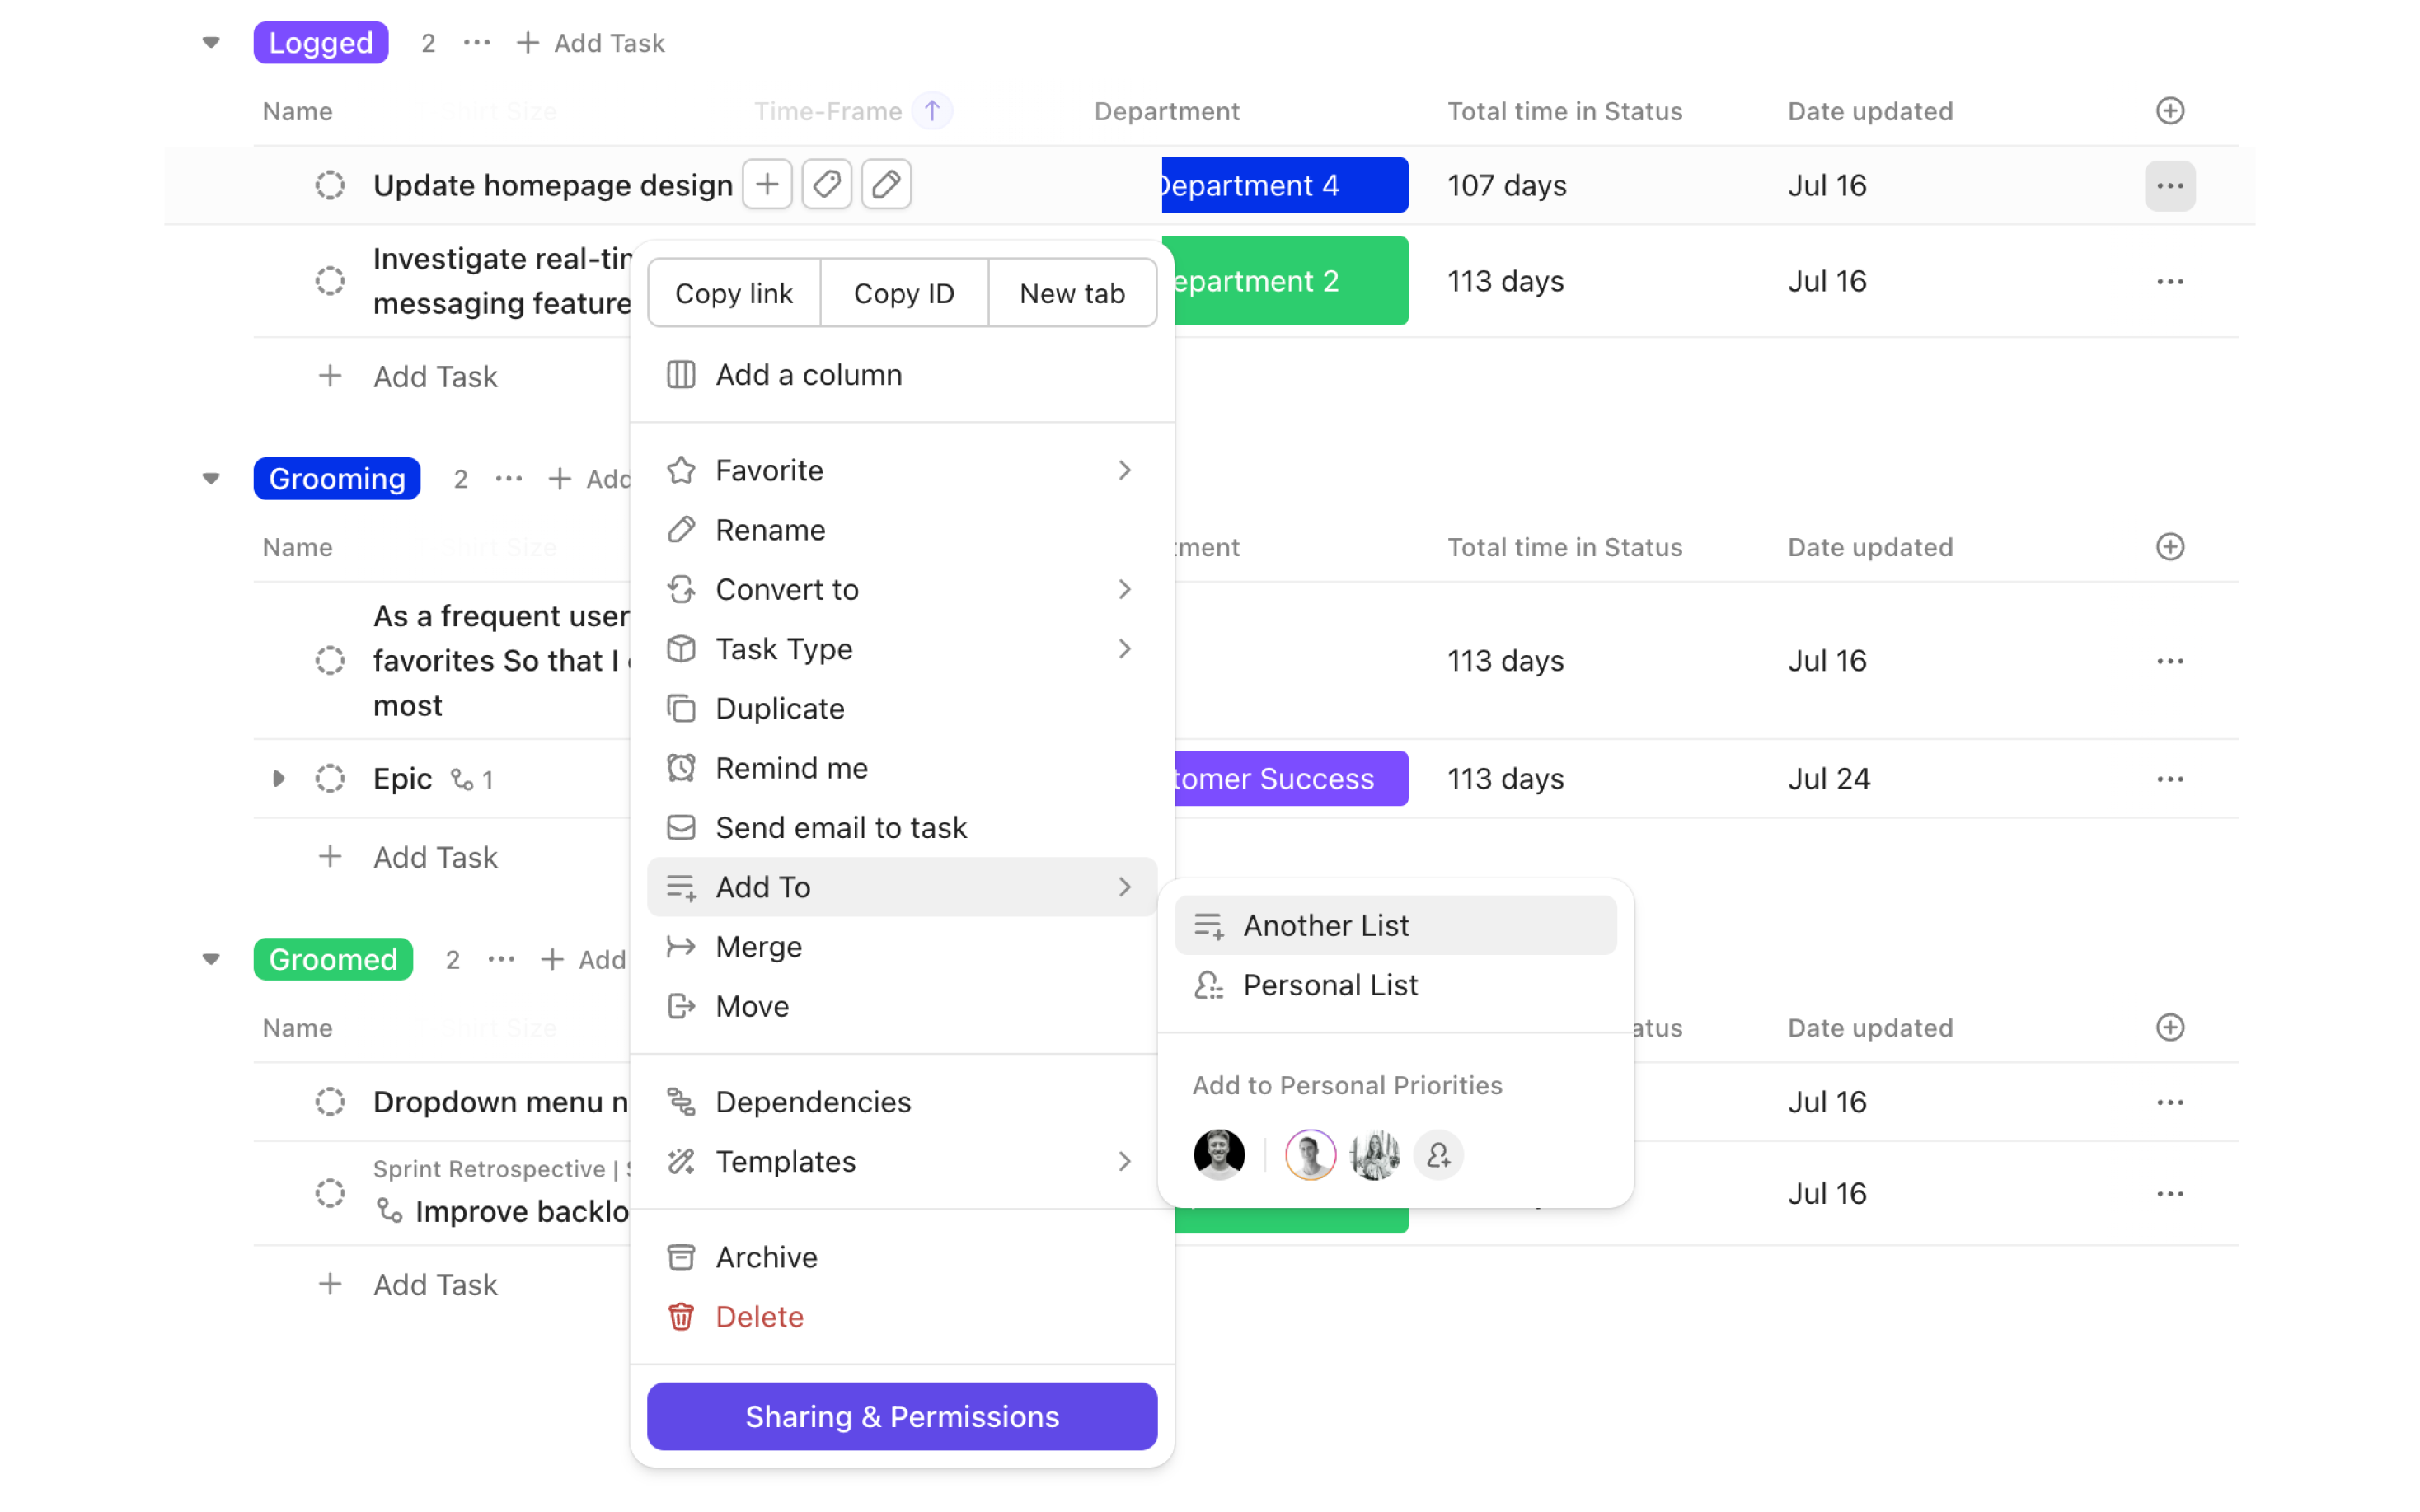Click the Time-Frame sort arrow icon
The height and width of the screenshot is (1512, 2420).
pos(932,111)
